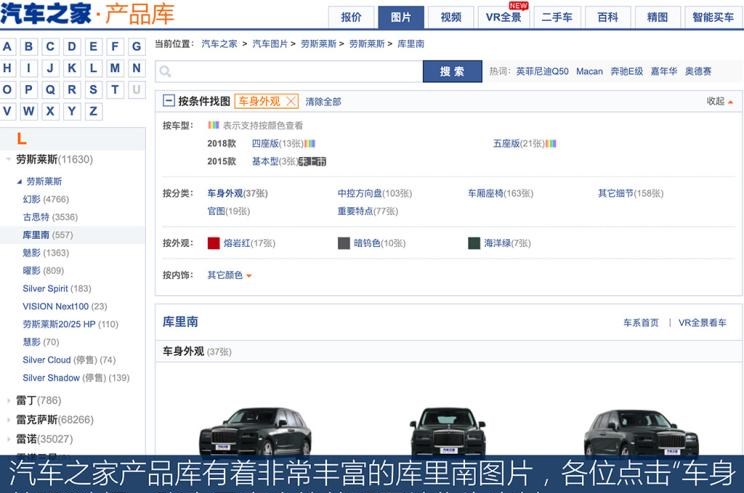Screen dimensions: 744x493
Task: Pick the 熔岩红 red color swatch
Action: [x=214, y=243]
